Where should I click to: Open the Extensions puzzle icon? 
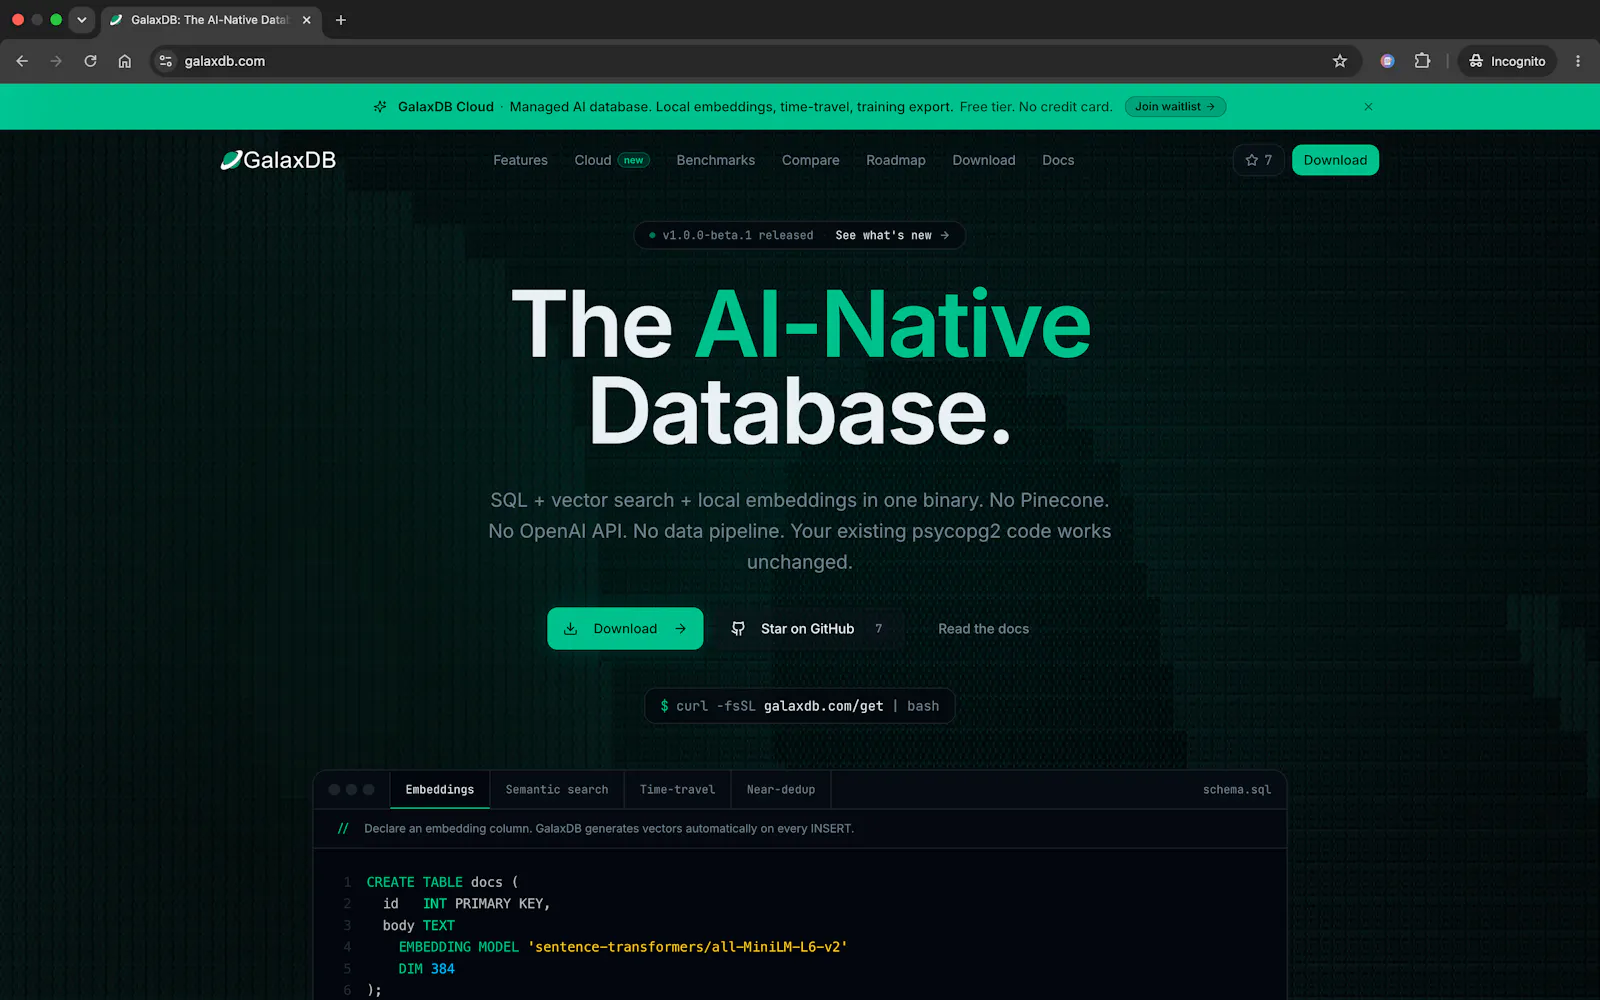pos(1422,61)
